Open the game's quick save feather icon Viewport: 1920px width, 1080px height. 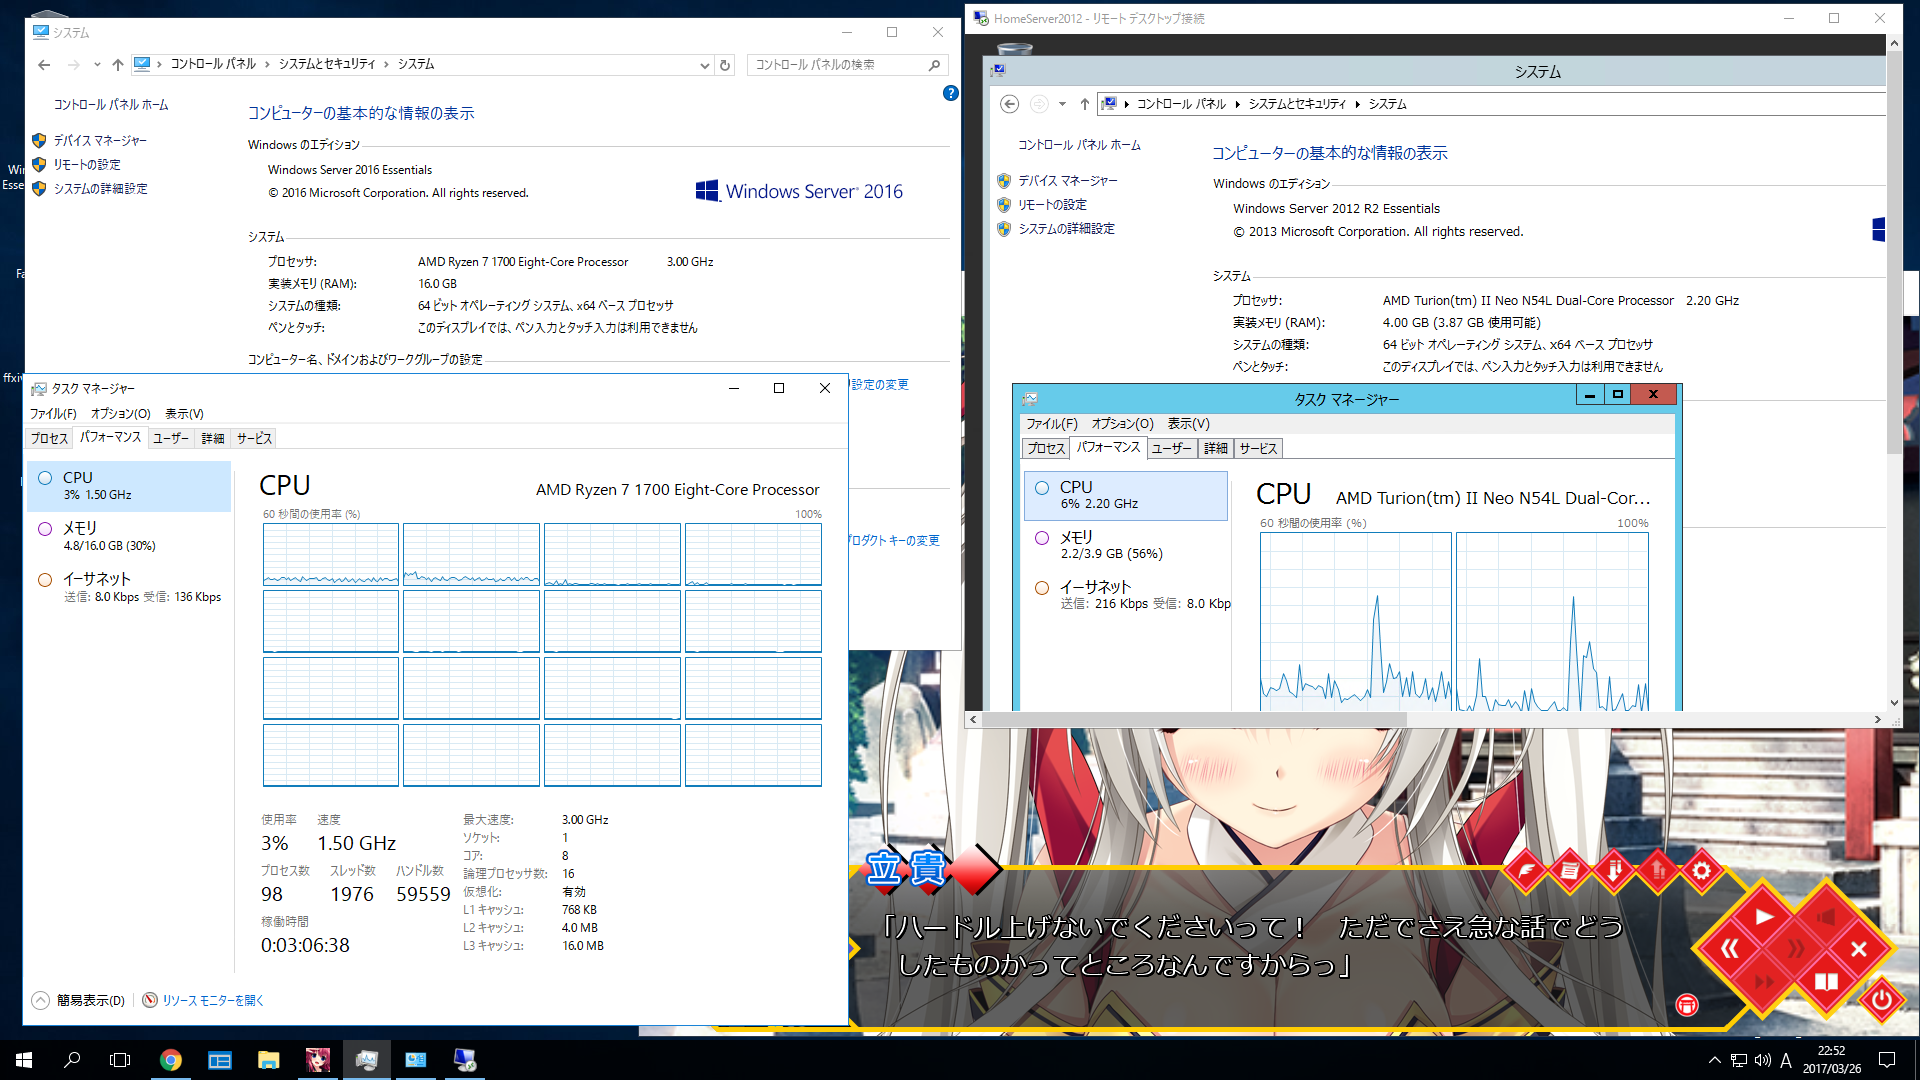click(x=1527, y=871)
